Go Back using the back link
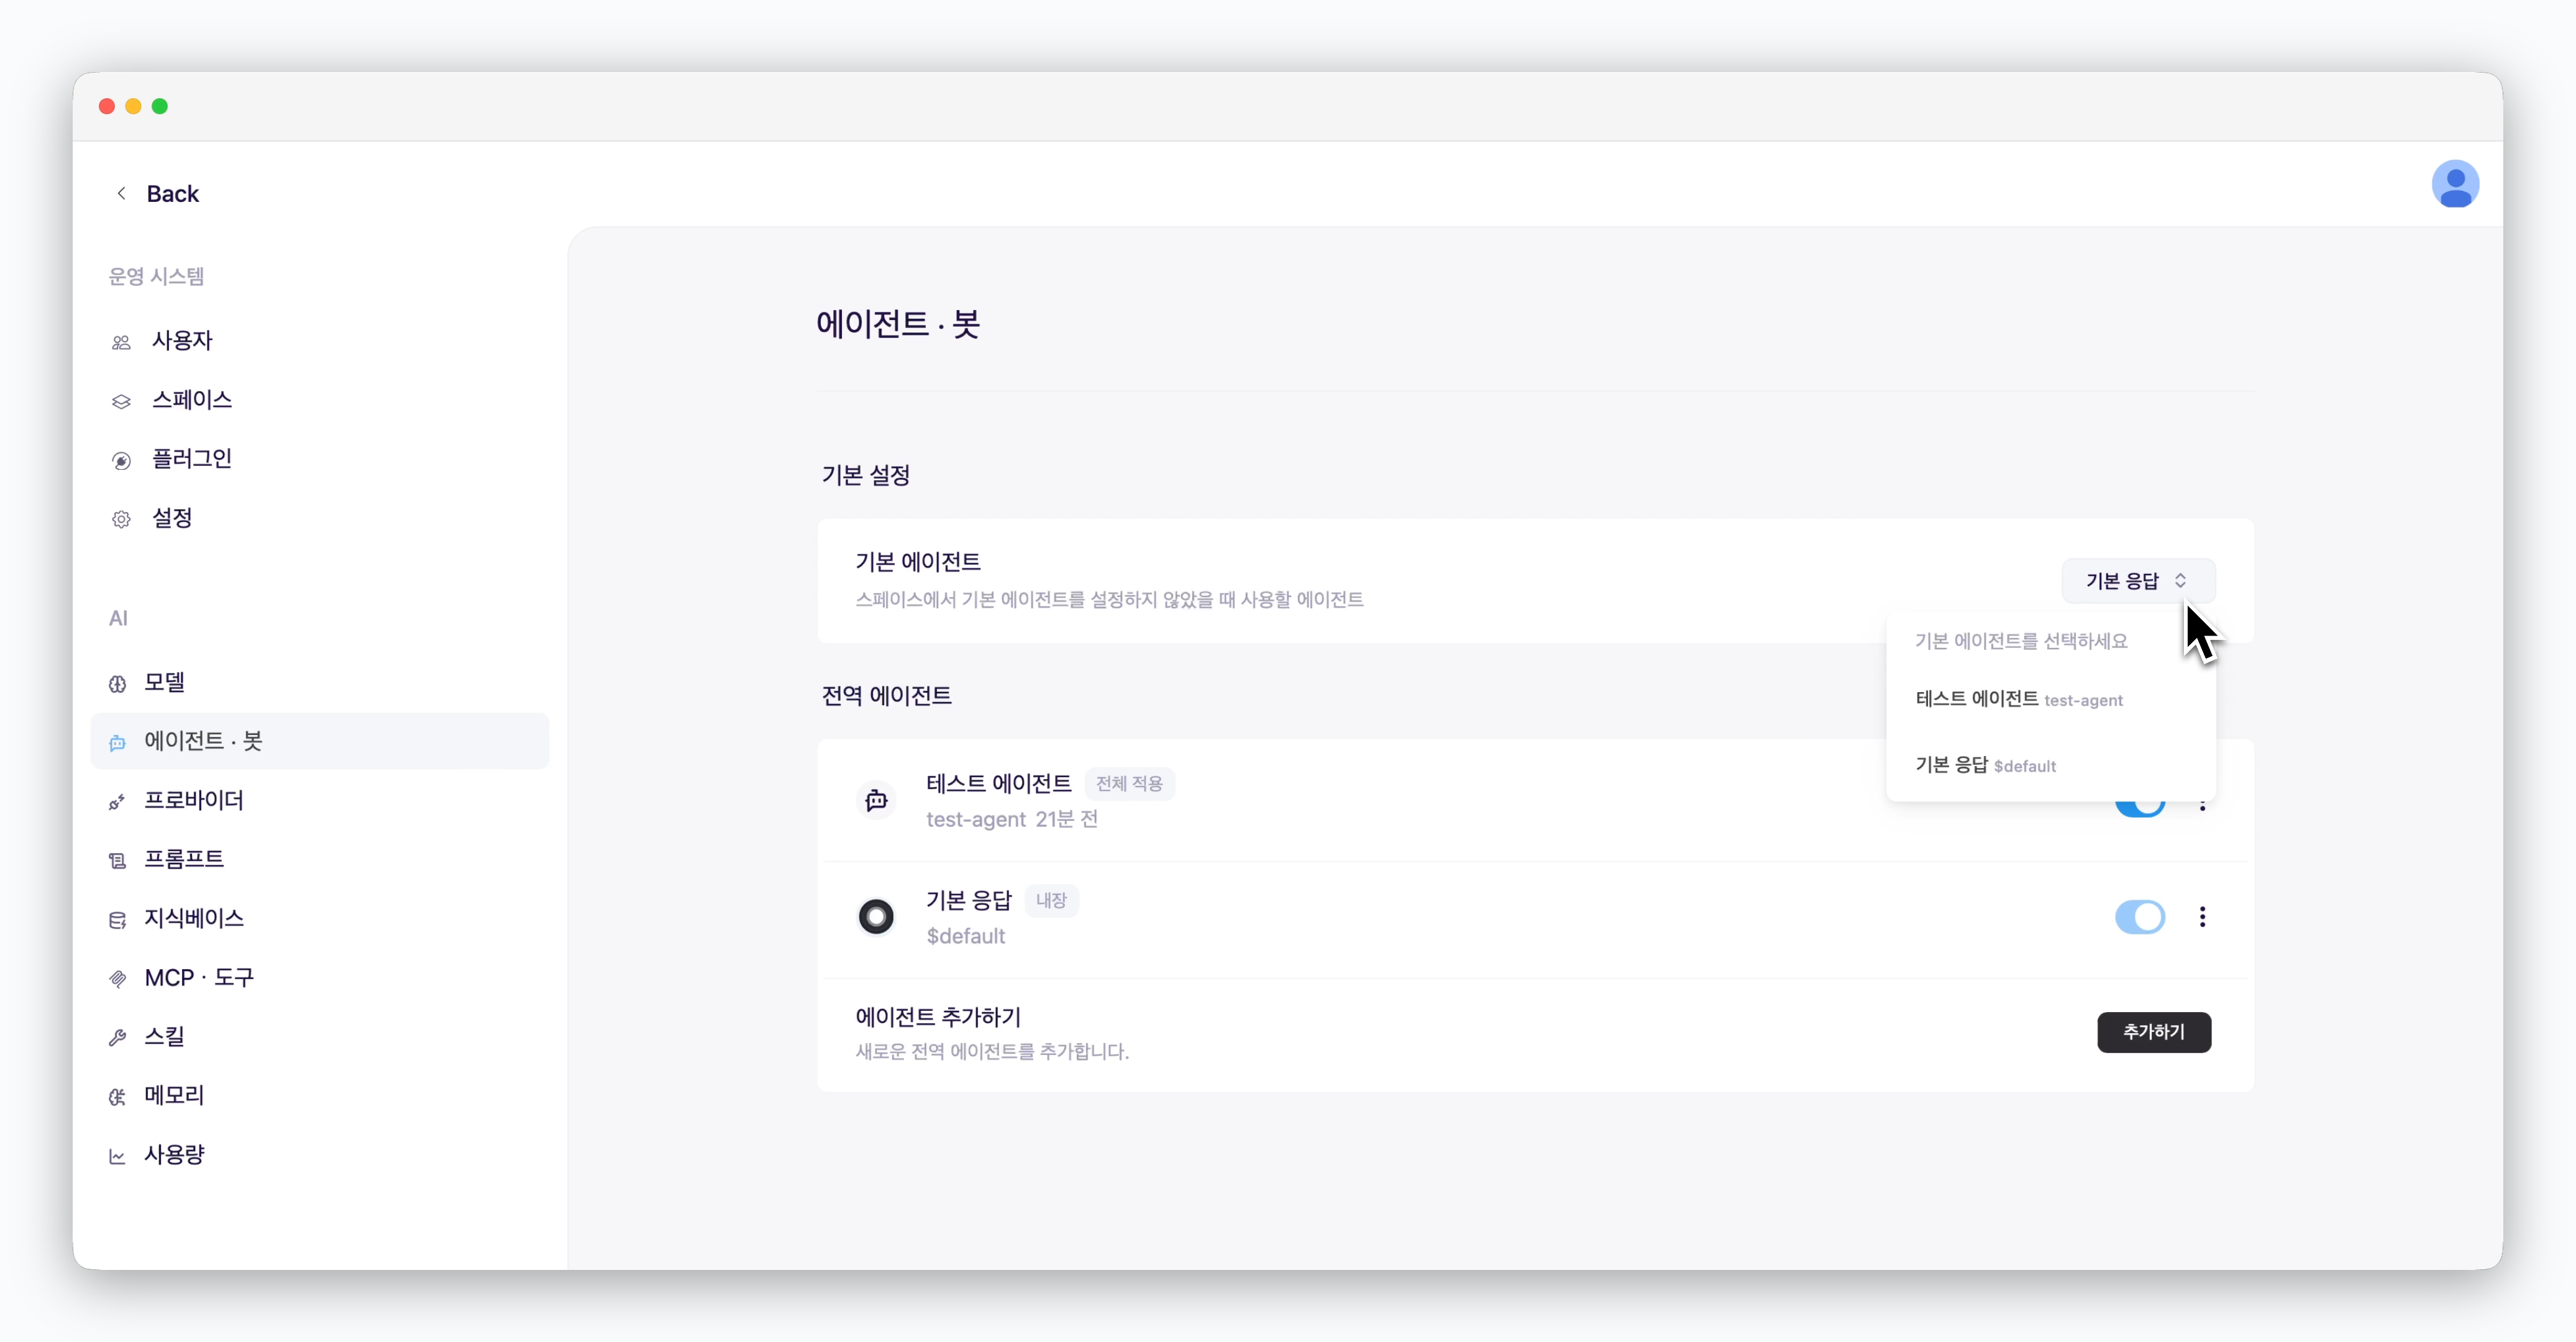The width and height of the screenshot is (2576, 1342). [157, 193]
